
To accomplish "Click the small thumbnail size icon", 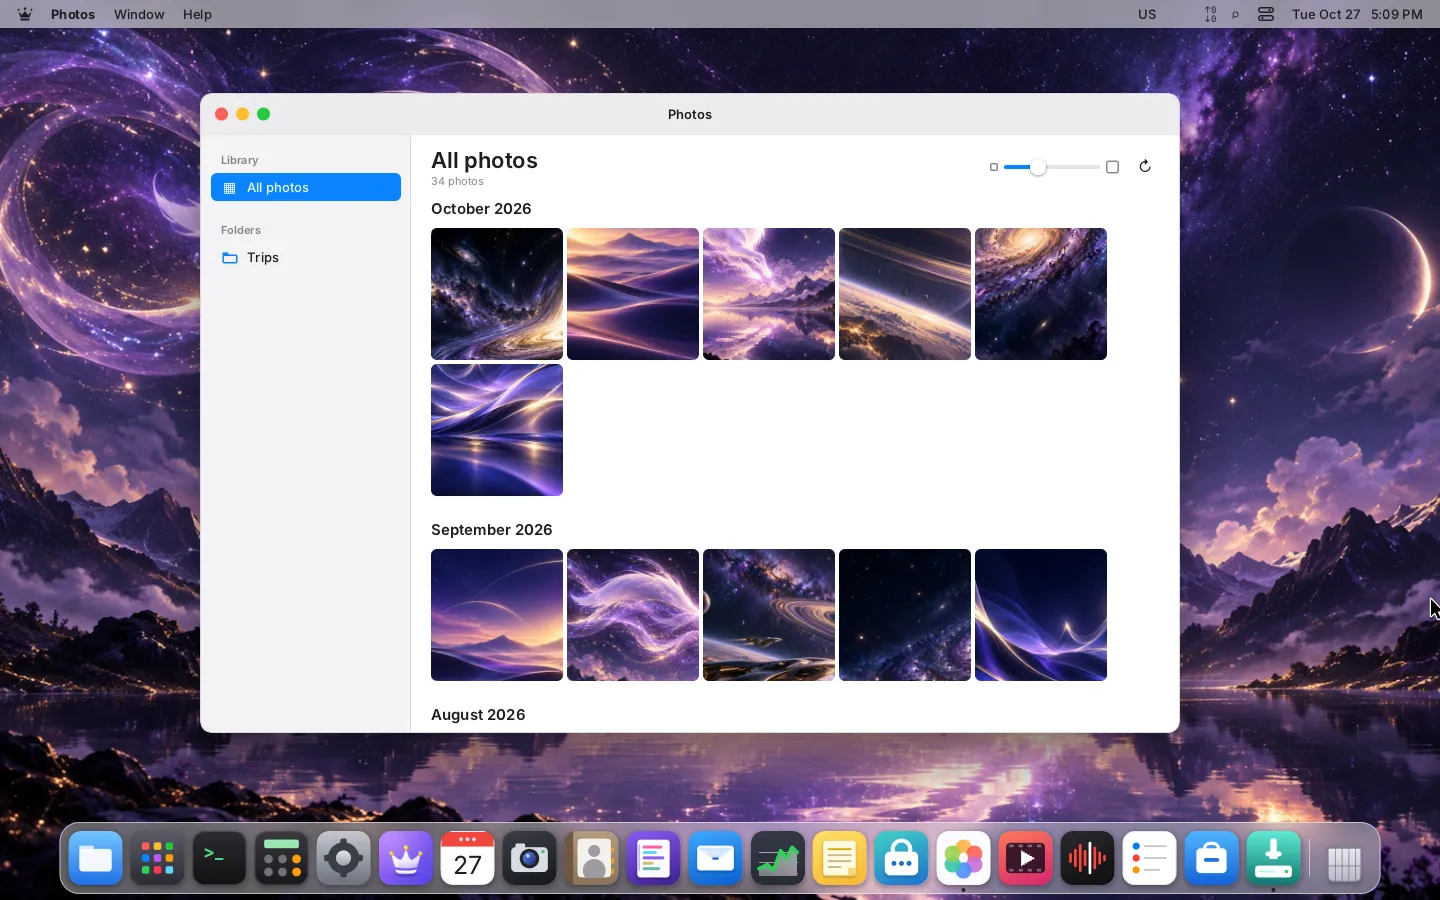I will tap(994, 167).
